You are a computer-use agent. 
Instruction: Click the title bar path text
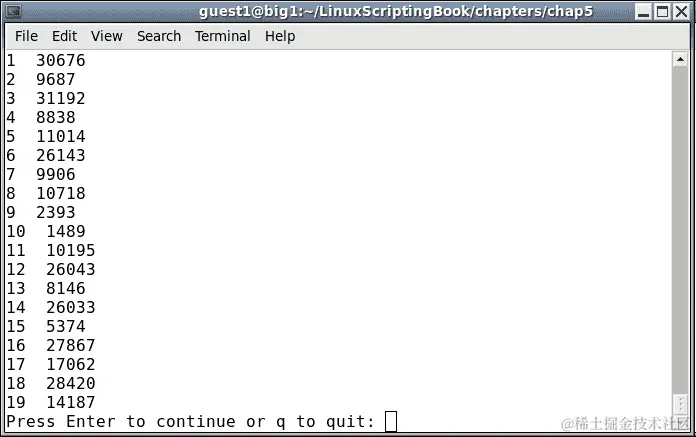click(x=395, y=12)
